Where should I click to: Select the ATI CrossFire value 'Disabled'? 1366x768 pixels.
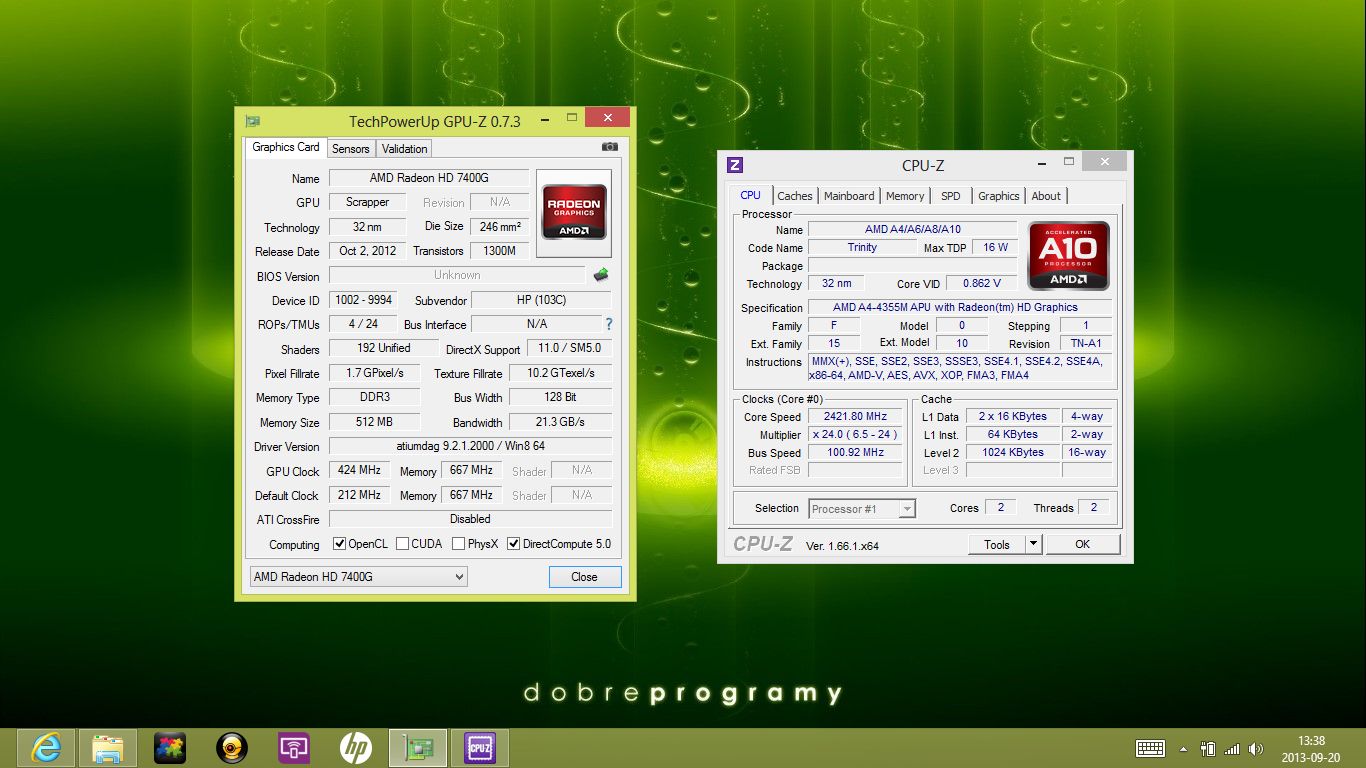[x=470, y=519]
